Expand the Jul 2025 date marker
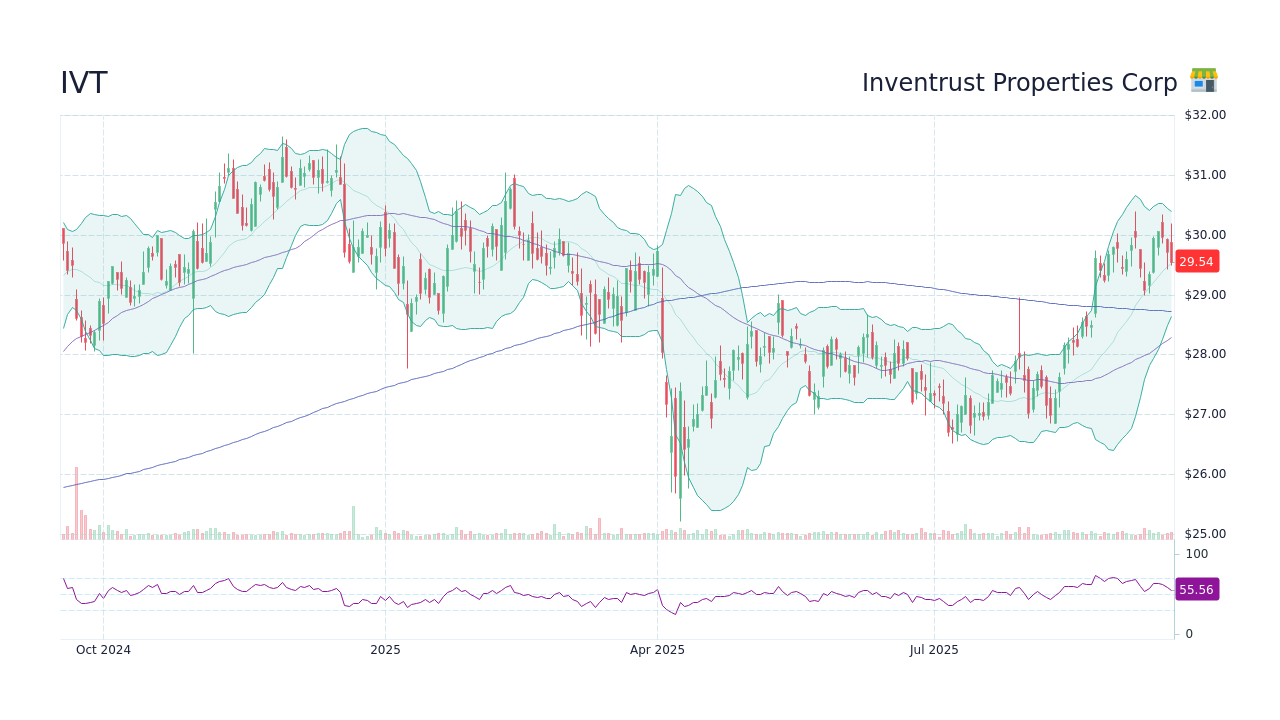 (935, 649)
